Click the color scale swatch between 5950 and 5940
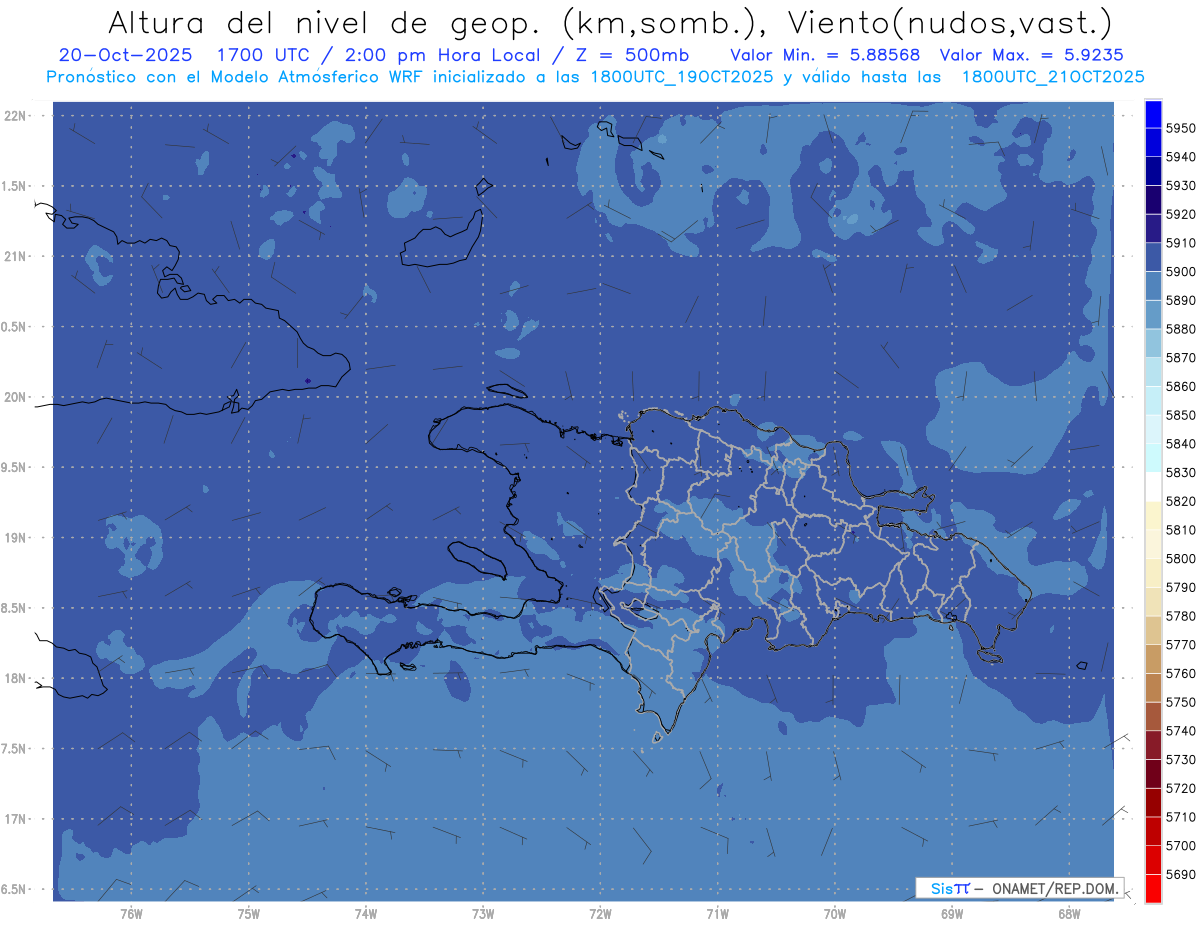The image size is (1200, 927). 1153,143
